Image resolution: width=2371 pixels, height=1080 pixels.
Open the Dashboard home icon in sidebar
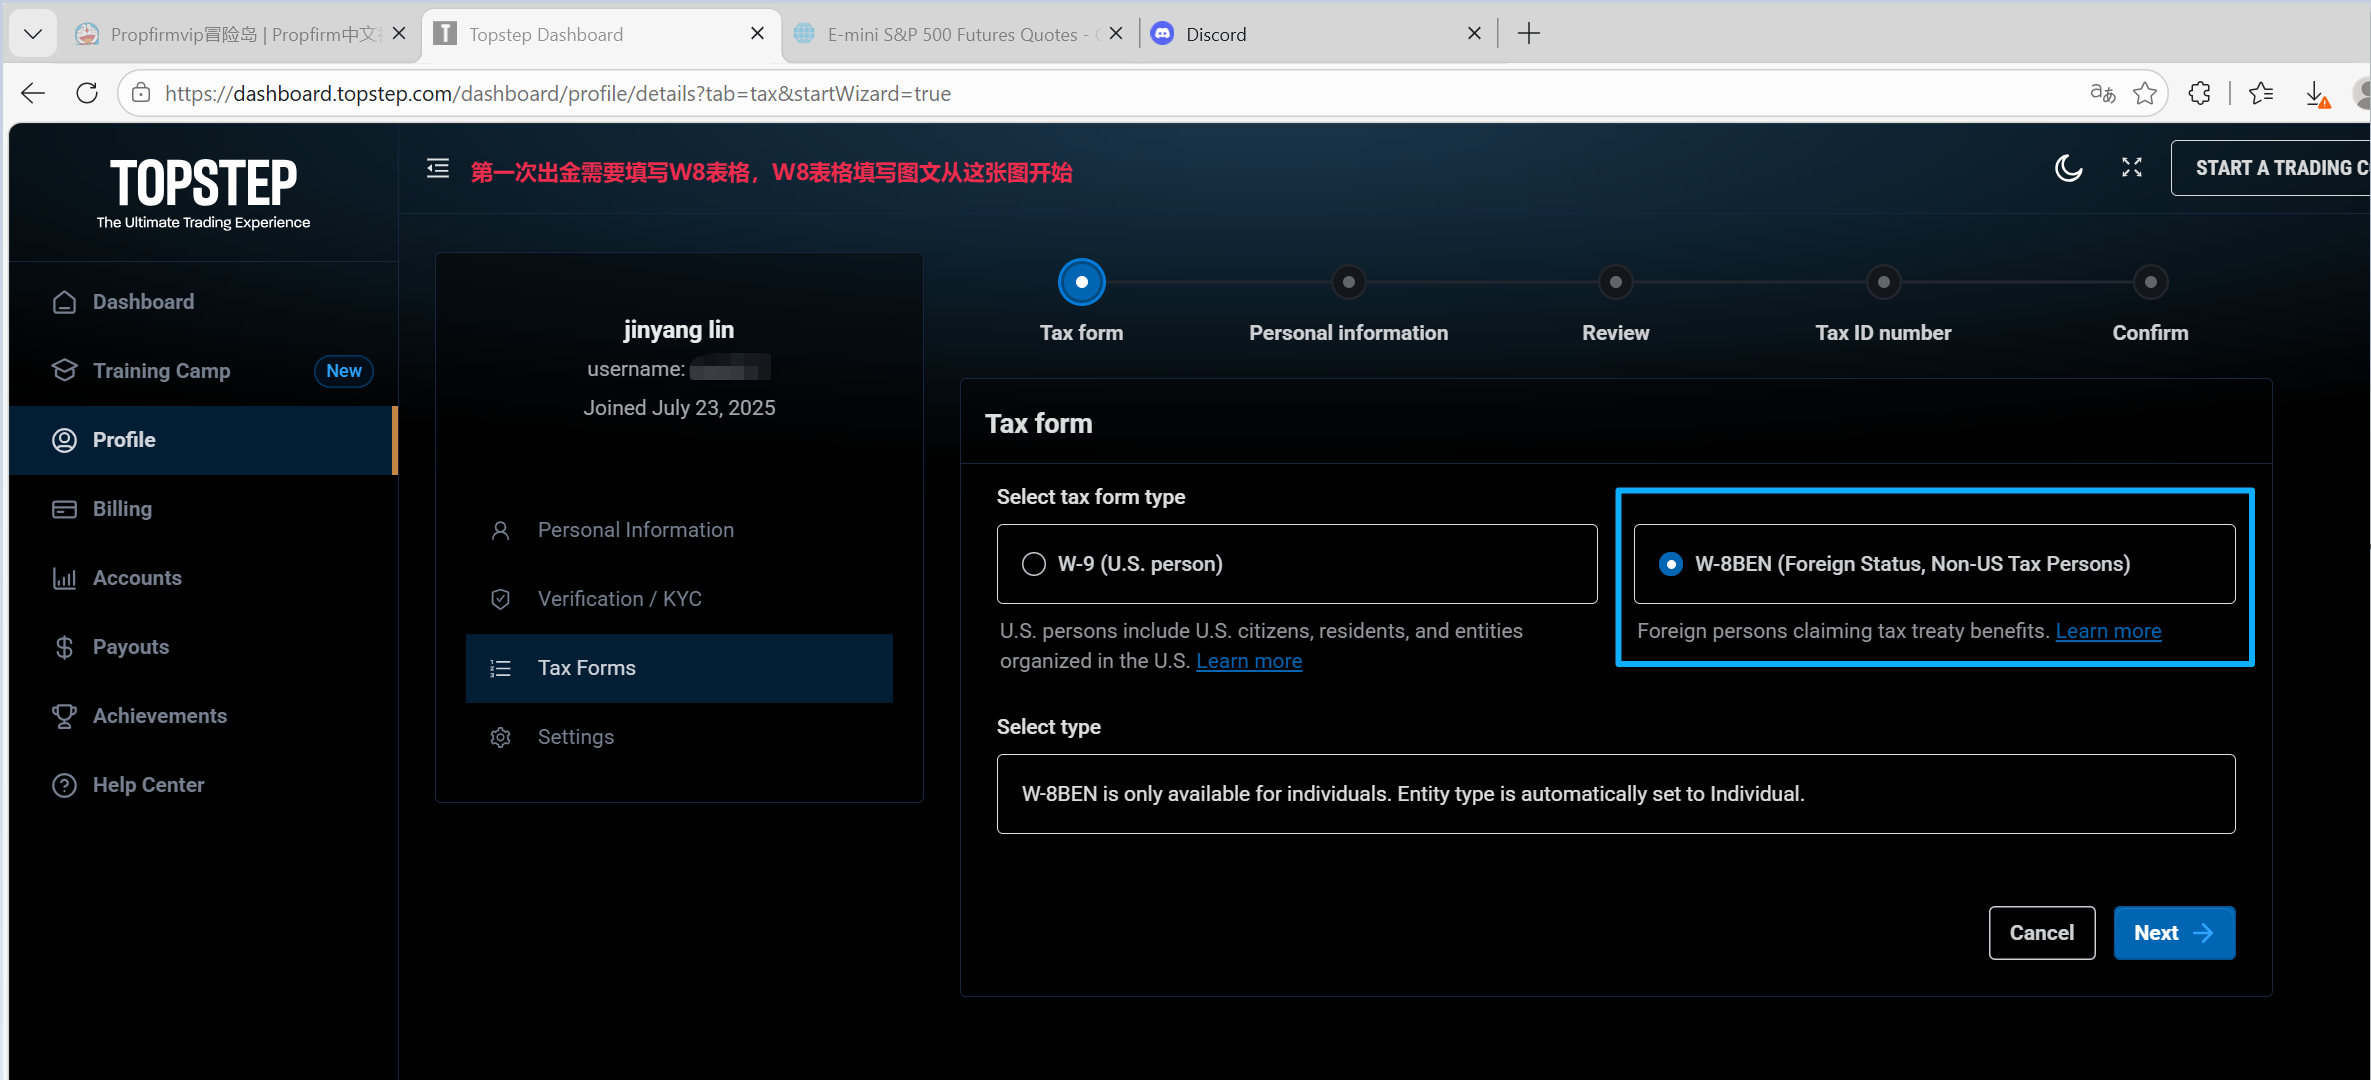[x=65, y=302]
